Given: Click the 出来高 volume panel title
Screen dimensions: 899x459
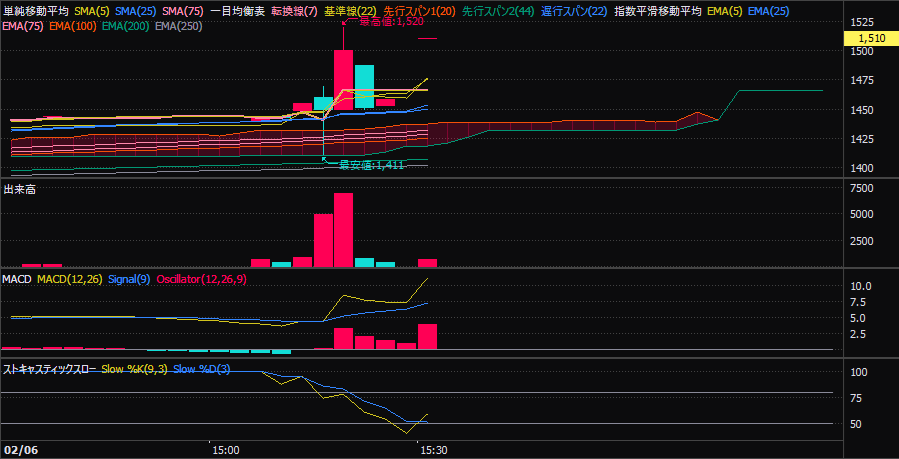Looking at the screenshot, I should [x=20, y=189].
